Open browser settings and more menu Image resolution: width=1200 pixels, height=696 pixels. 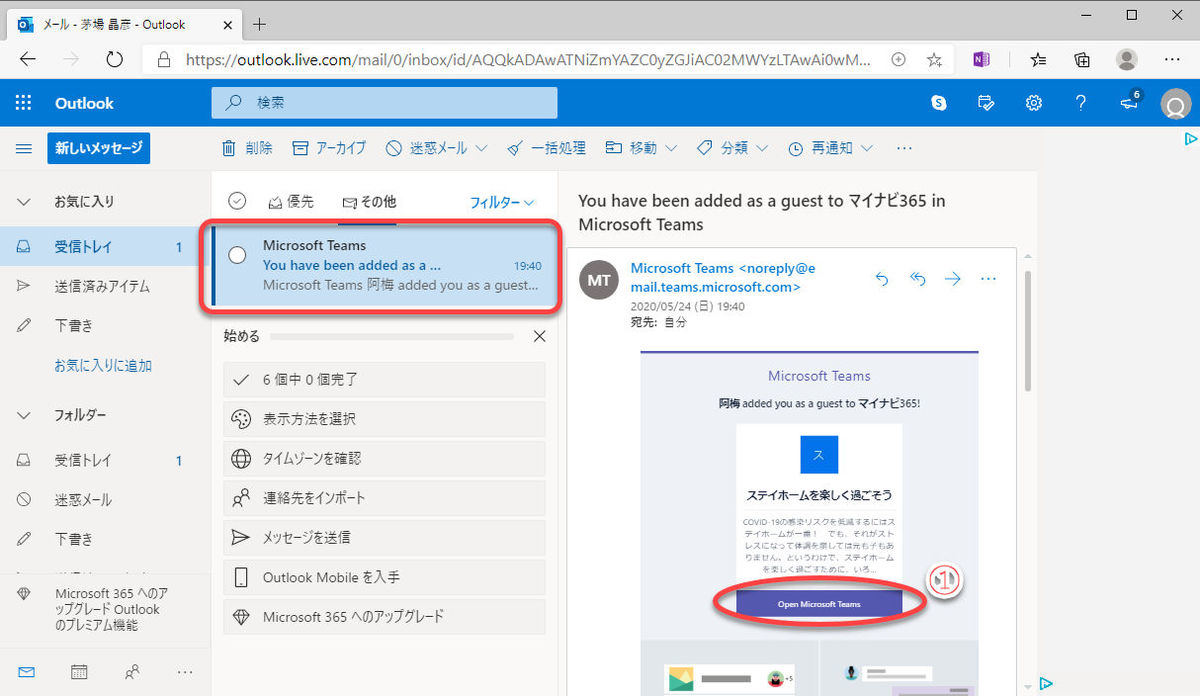tap(1173, 60)
